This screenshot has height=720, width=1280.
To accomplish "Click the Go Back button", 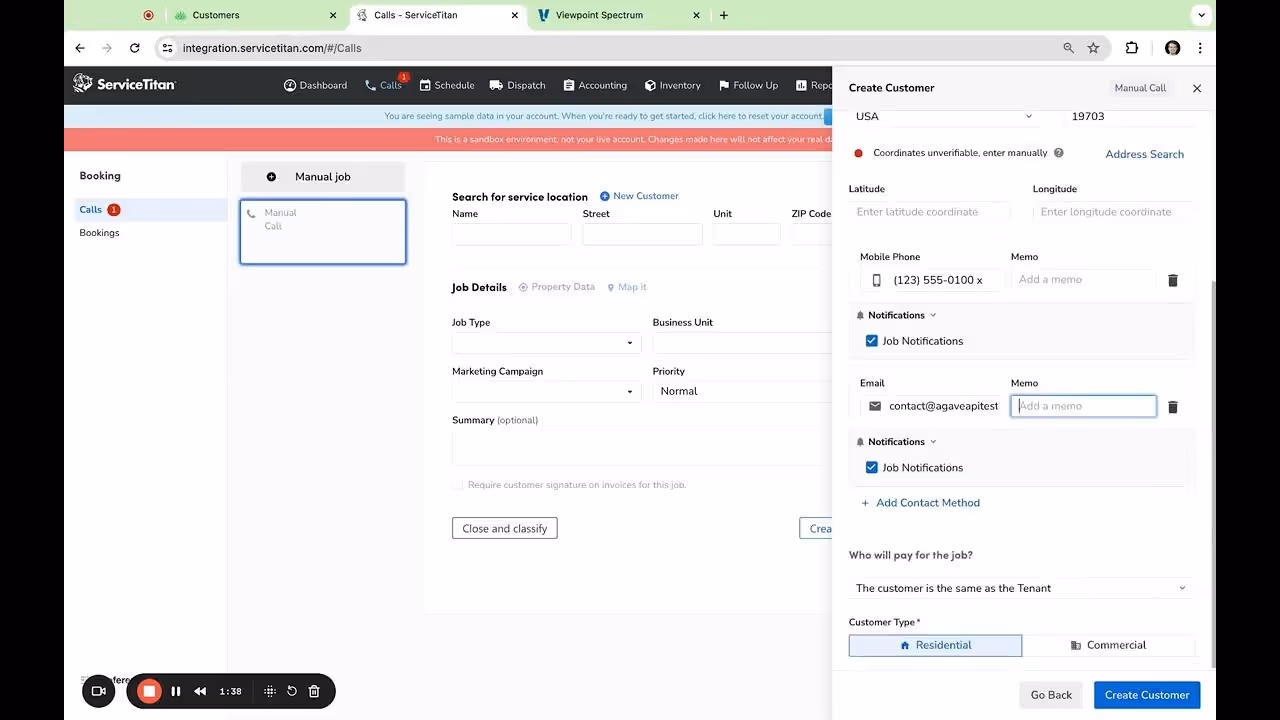I will click(1051, 695).
